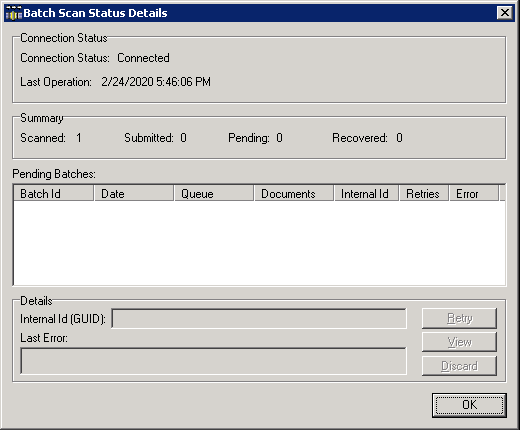The image size is (520, 430).
Task: Click the Scanned count value
Action: (79, 138)
